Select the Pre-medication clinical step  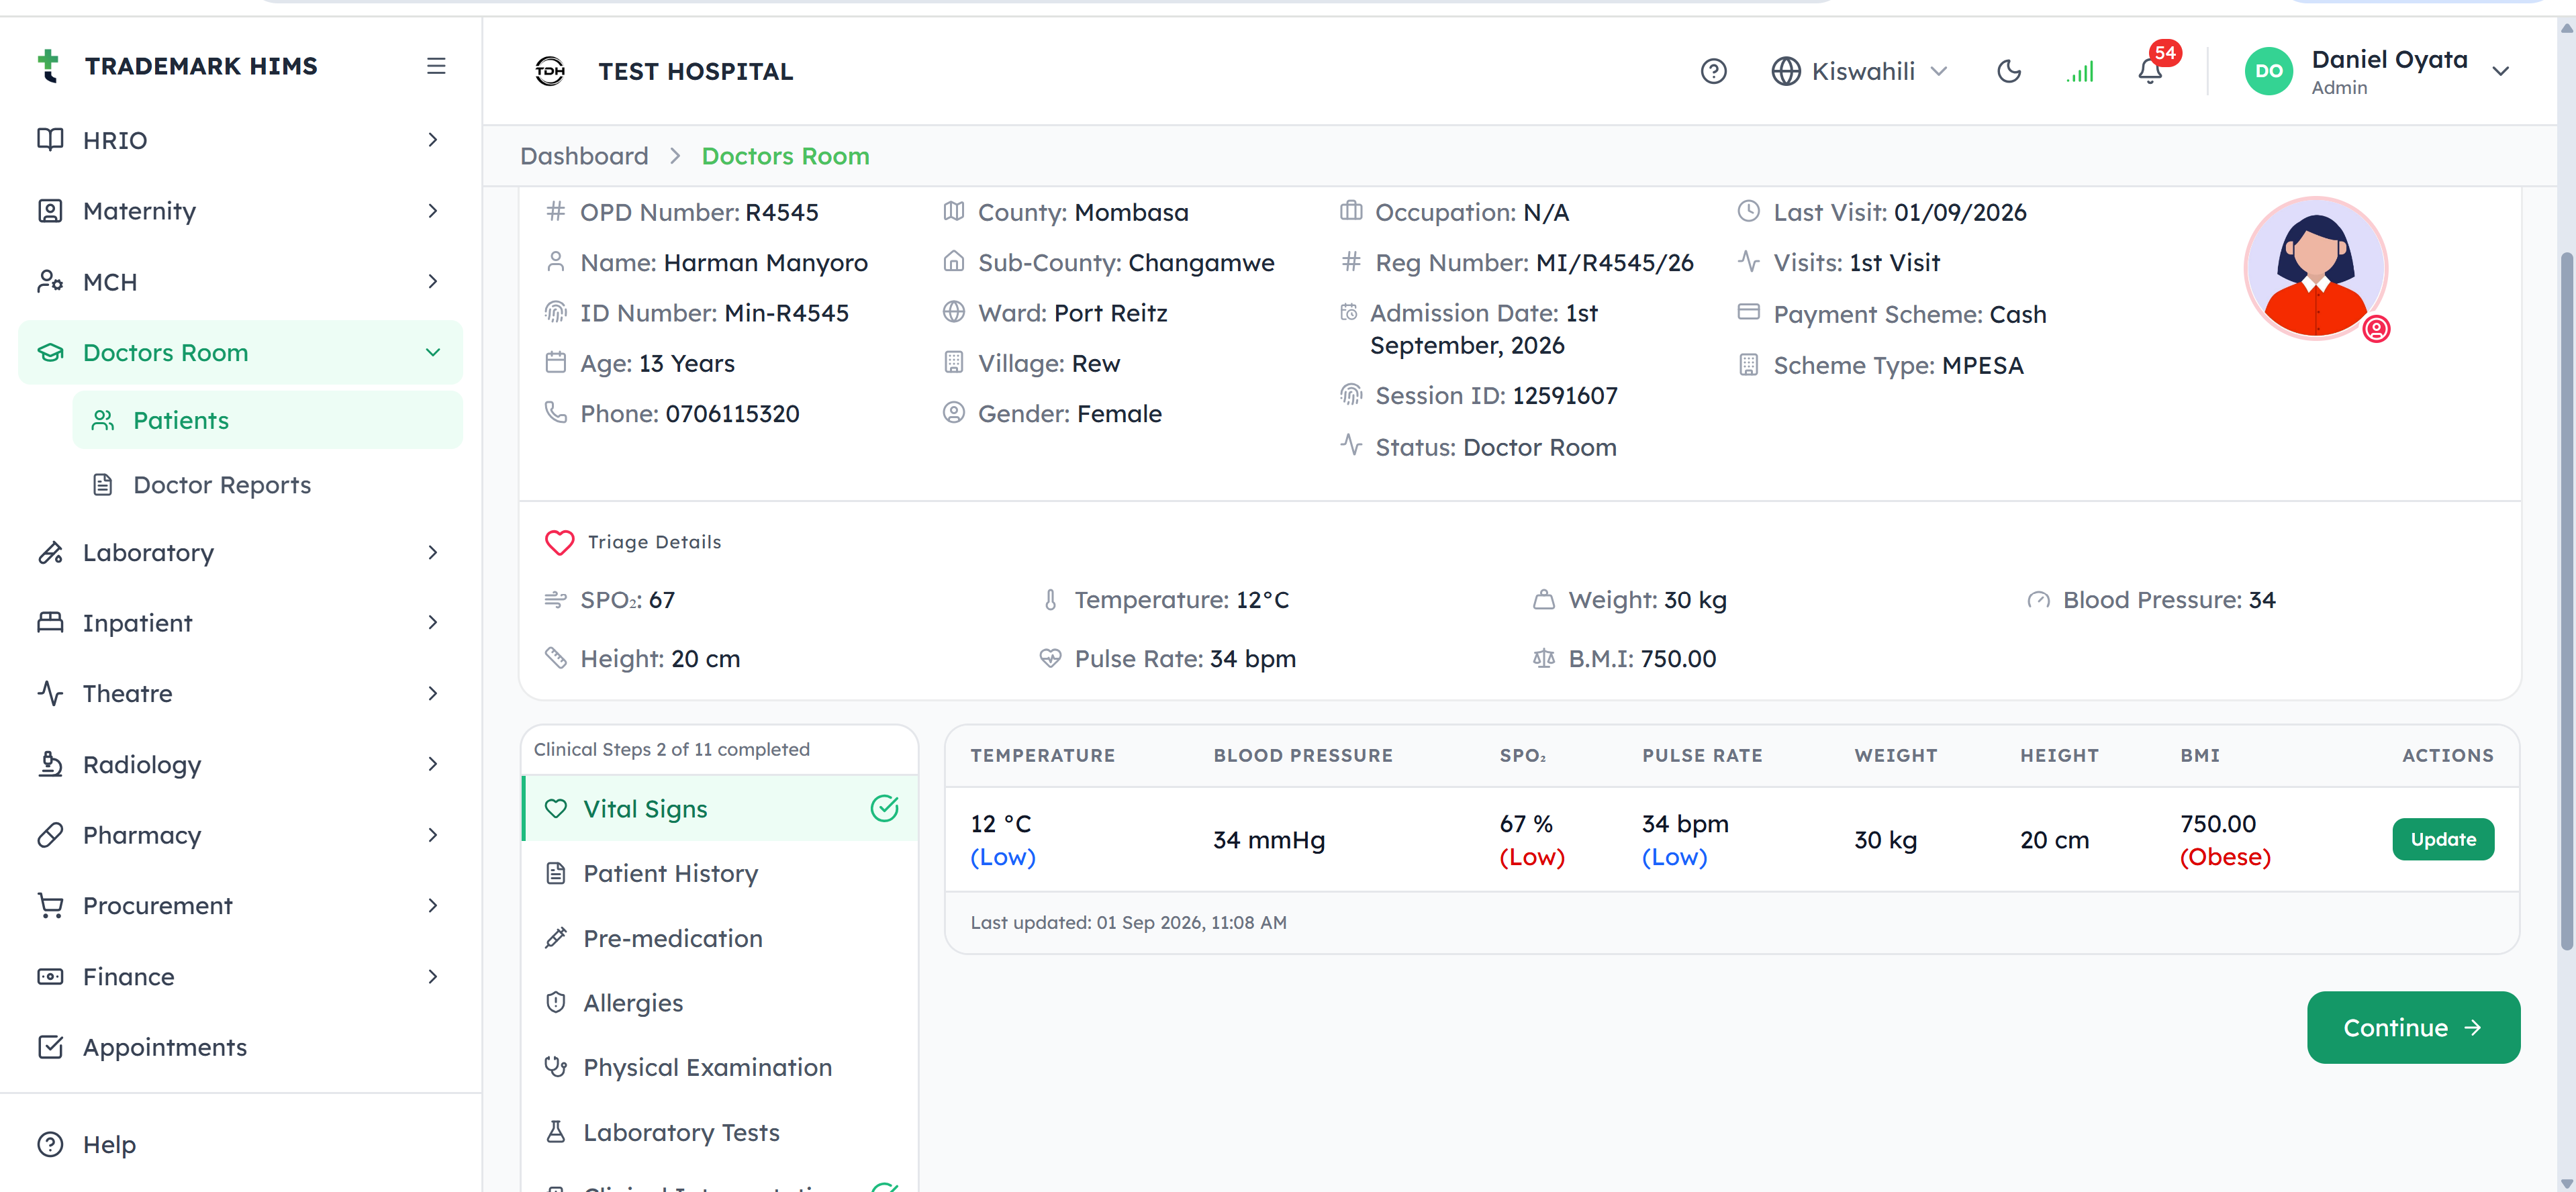720,938
